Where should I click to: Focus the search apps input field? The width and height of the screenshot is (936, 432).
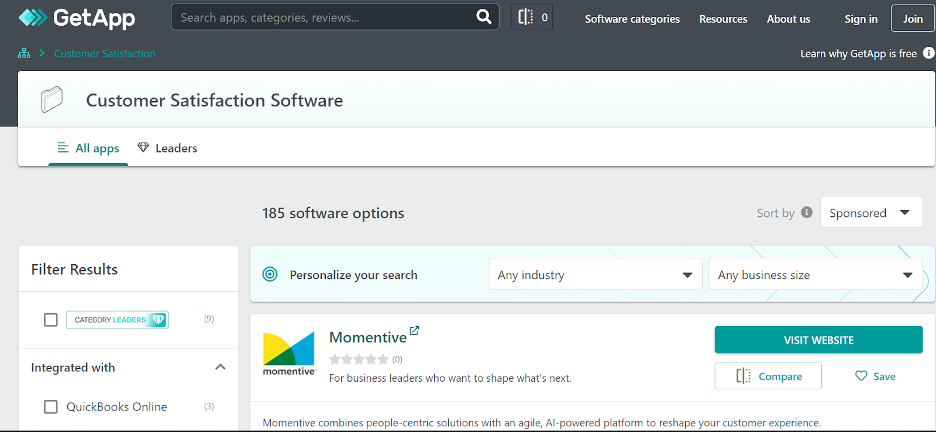pos(326,17)
